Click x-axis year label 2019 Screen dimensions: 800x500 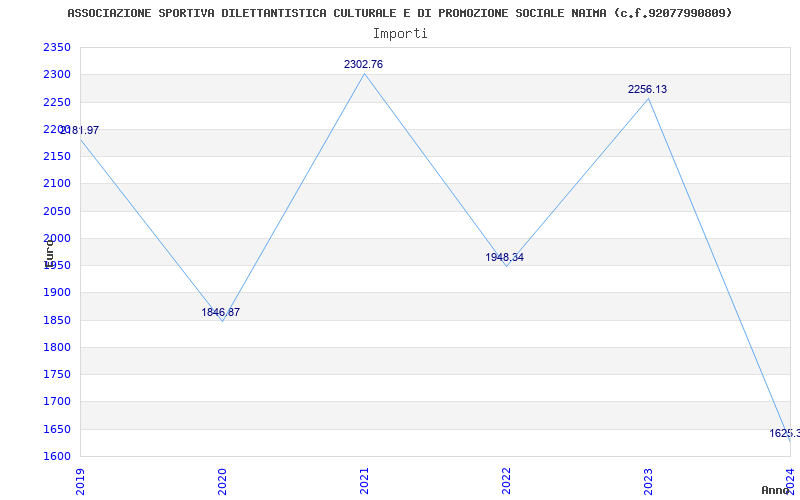pyautogui.click(x=81, y=481)
